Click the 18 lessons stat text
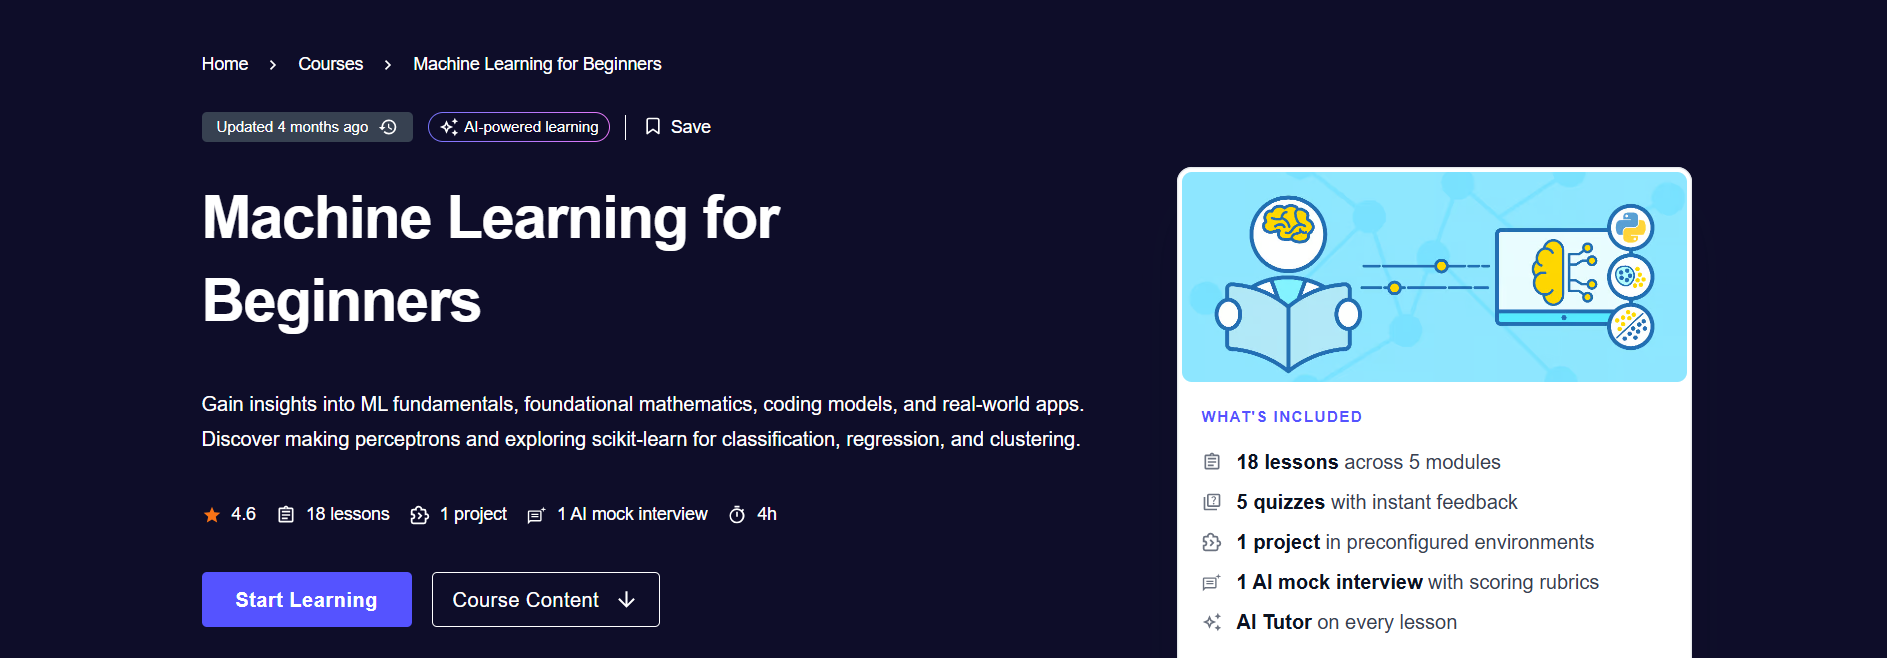Screen dimensions: 1887x658 coord(348,514)
